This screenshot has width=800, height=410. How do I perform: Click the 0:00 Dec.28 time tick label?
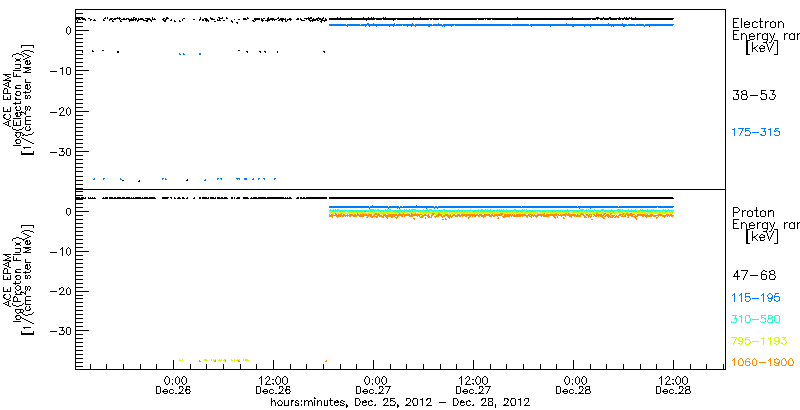pyautogui.click(x=574, y=386)
